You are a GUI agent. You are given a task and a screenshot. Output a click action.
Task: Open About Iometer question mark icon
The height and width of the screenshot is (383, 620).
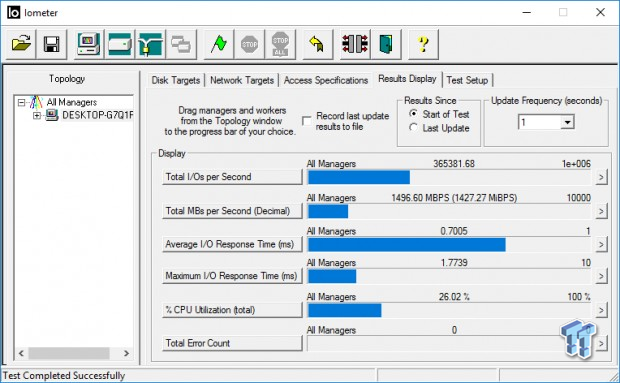pos(423,44)
